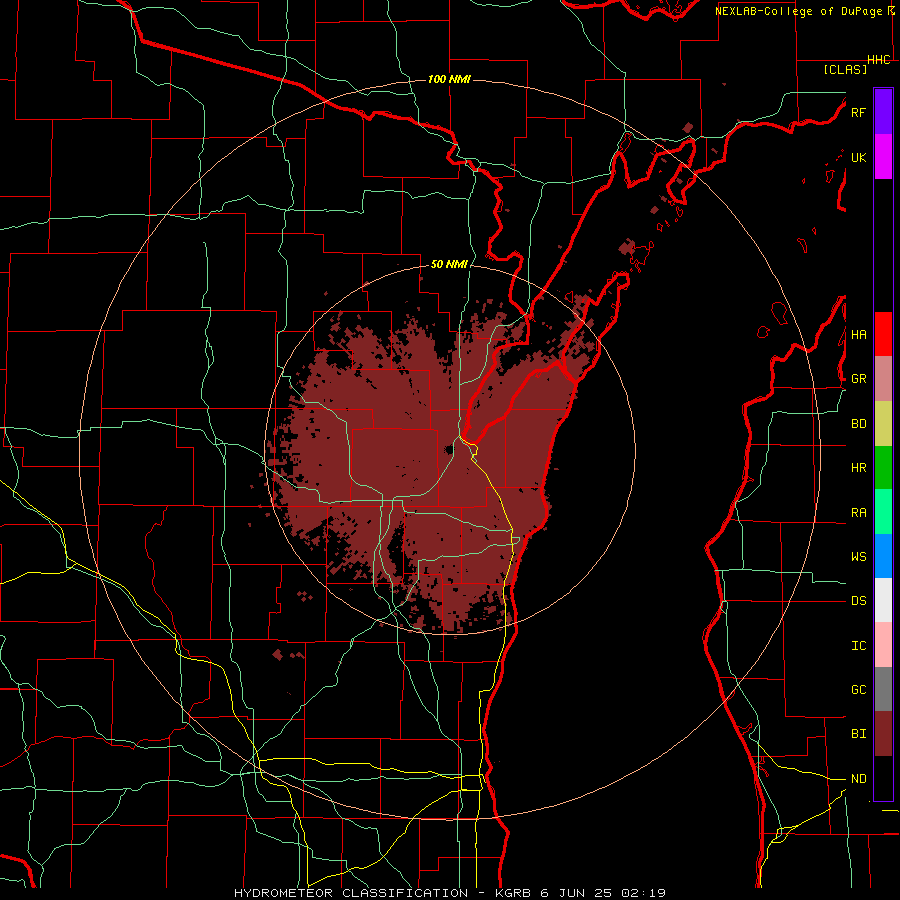
Task: Click the NEXLAB-College of DuPage text
Action: coord(798,11)
